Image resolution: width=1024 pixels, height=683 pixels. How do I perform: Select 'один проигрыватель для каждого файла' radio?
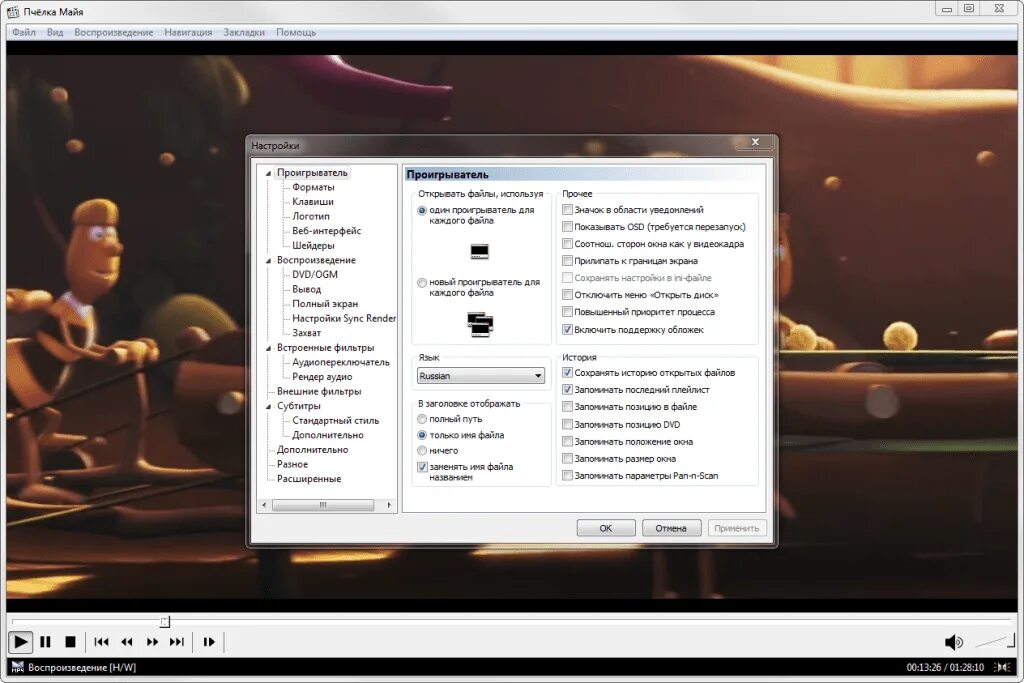422,210
